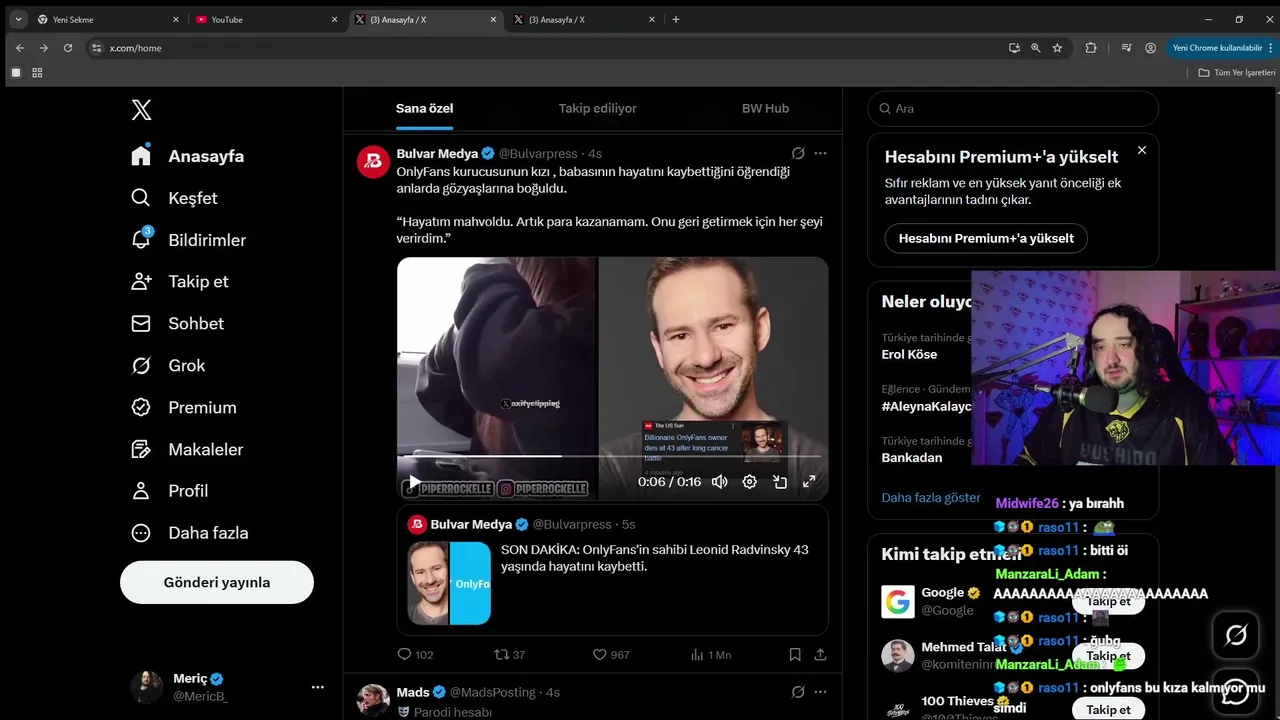
Task: Follow Mehmed Talat with Takip et
Action: coord(1108,656)
